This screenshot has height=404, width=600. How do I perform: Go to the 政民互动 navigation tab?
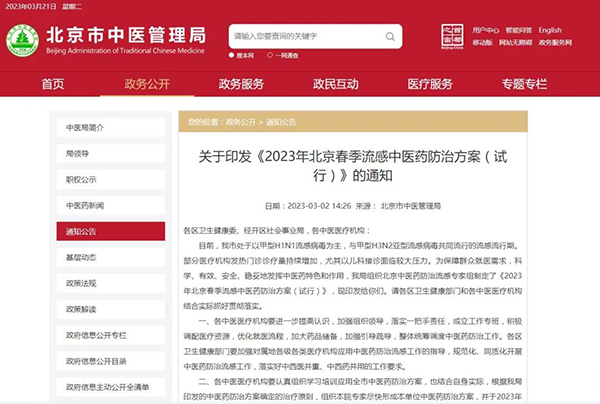[335, 84]
